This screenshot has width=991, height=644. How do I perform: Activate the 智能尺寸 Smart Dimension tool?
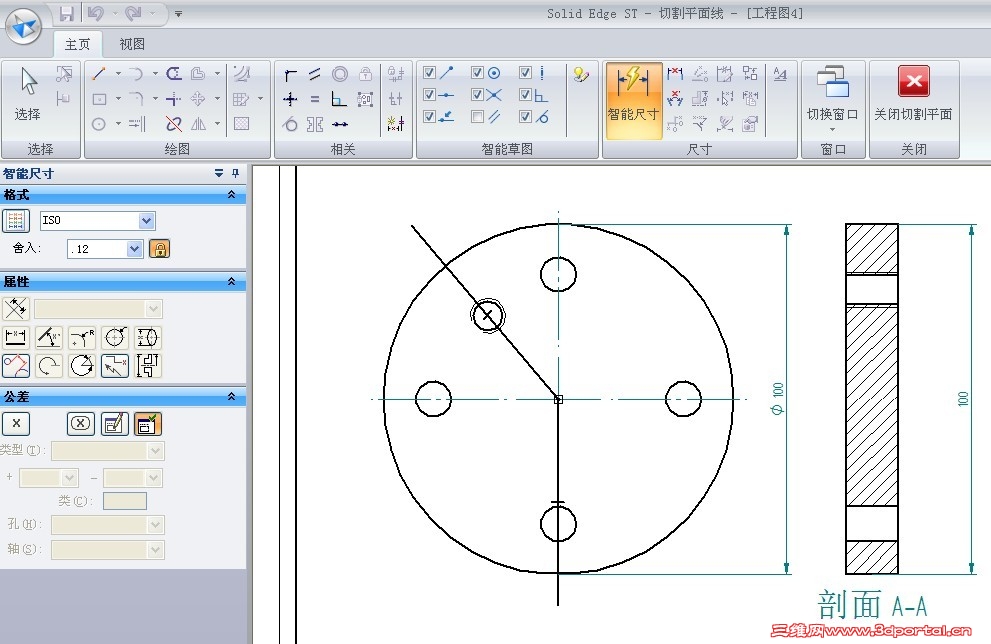pos(633,99)
